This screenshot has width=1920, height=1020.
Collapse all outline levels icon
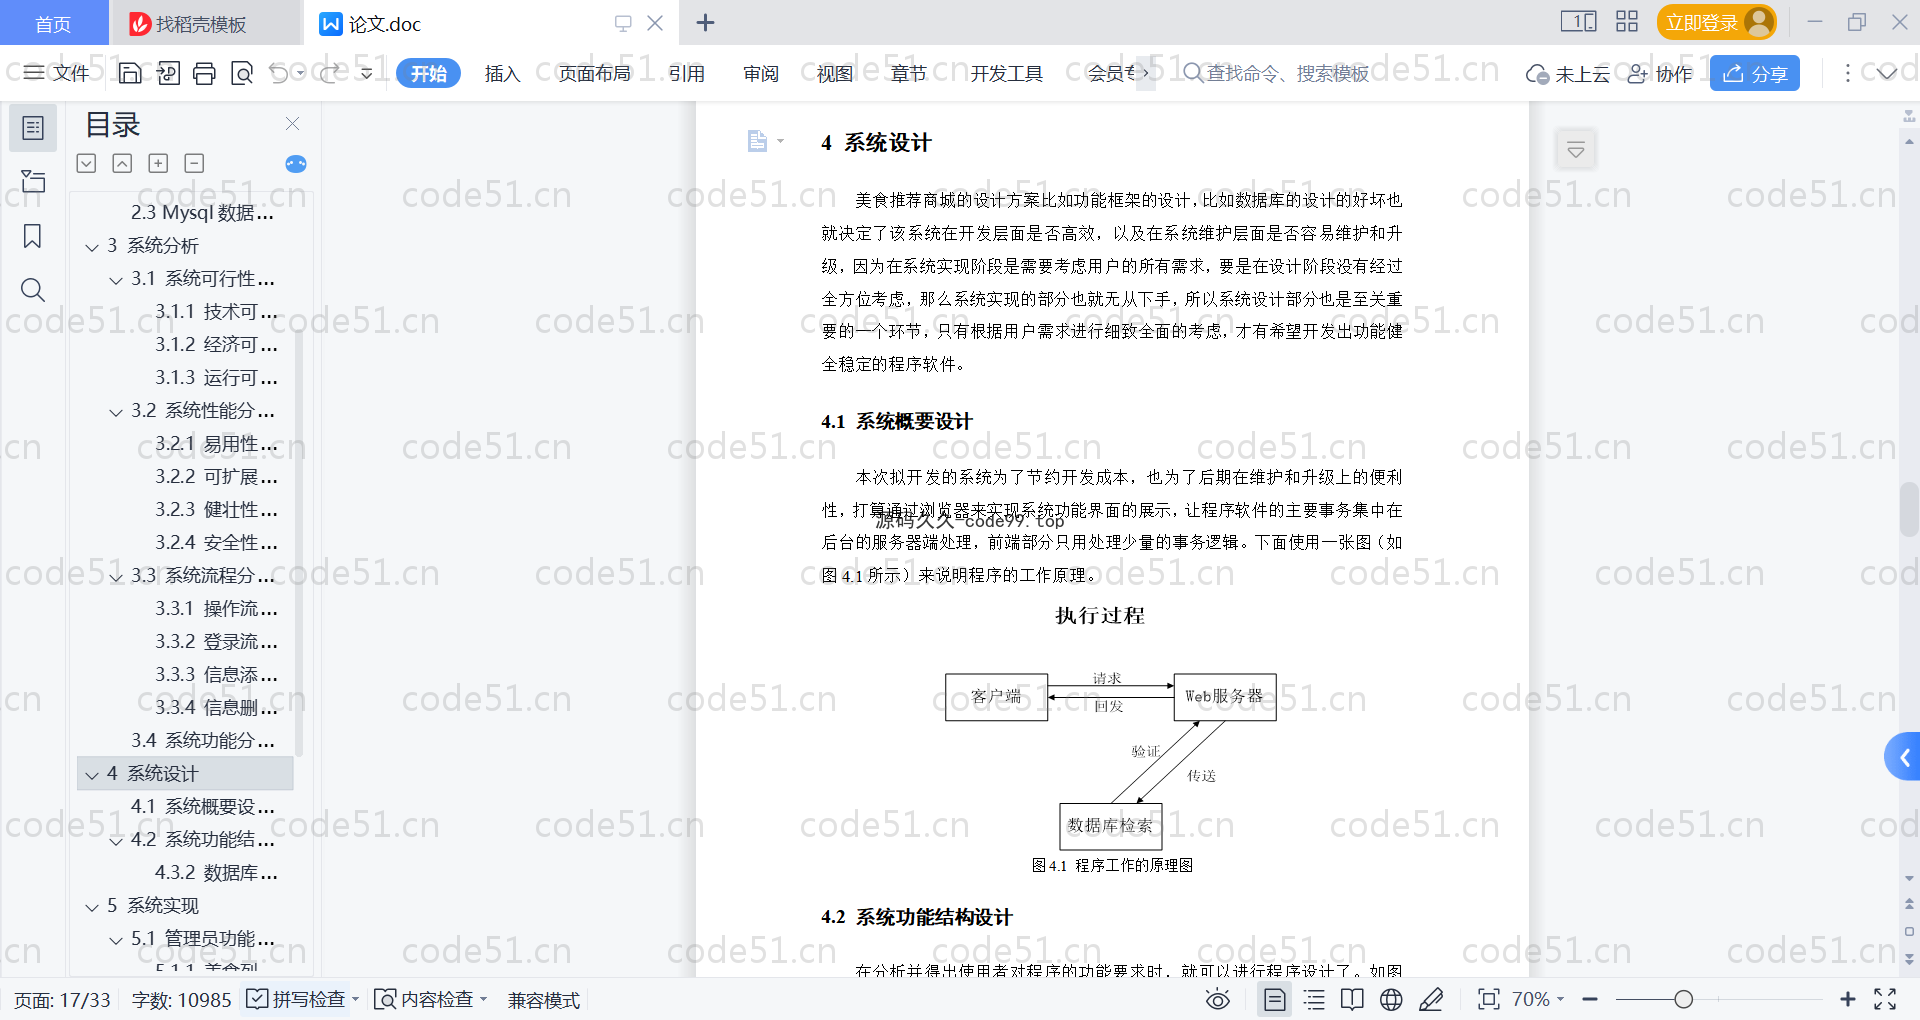point(122,163)
